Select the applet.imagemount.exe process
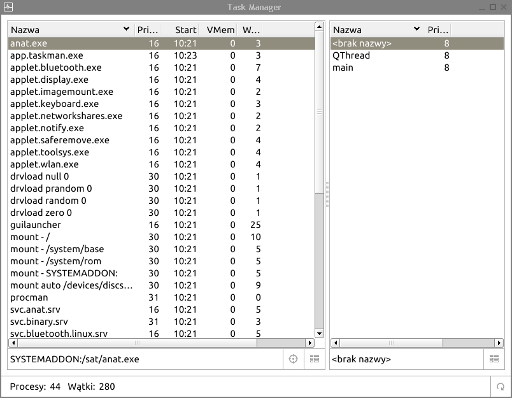 [x=161, y=92]
